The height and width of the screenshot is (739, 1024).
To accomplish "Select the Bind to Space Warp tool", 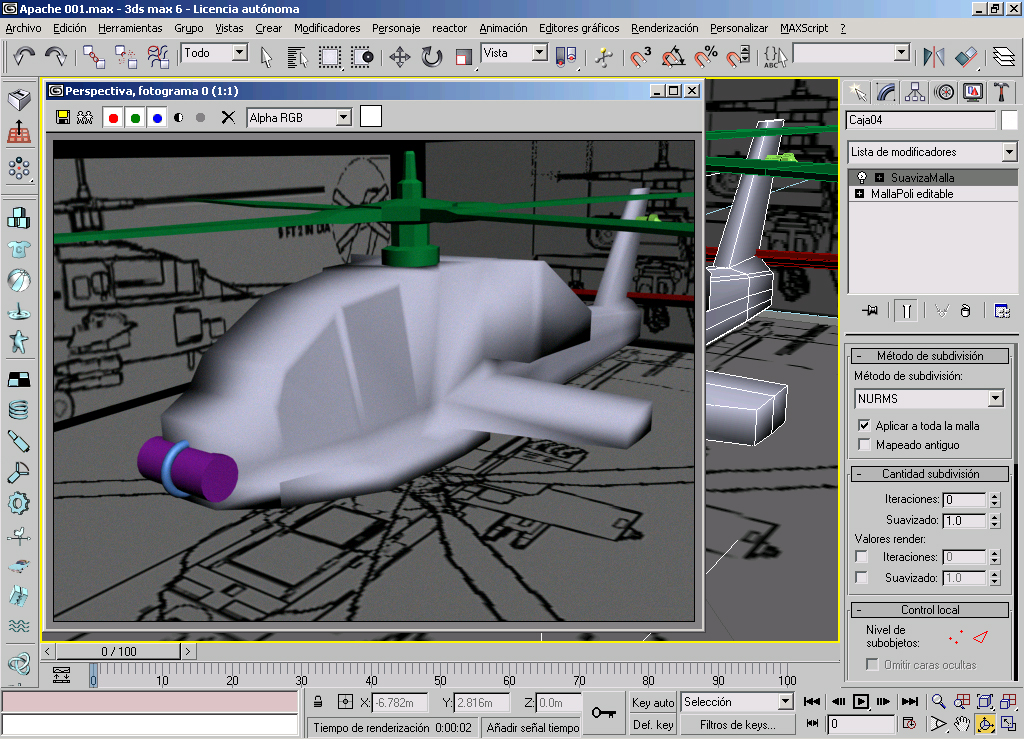I will click(157, 57).
